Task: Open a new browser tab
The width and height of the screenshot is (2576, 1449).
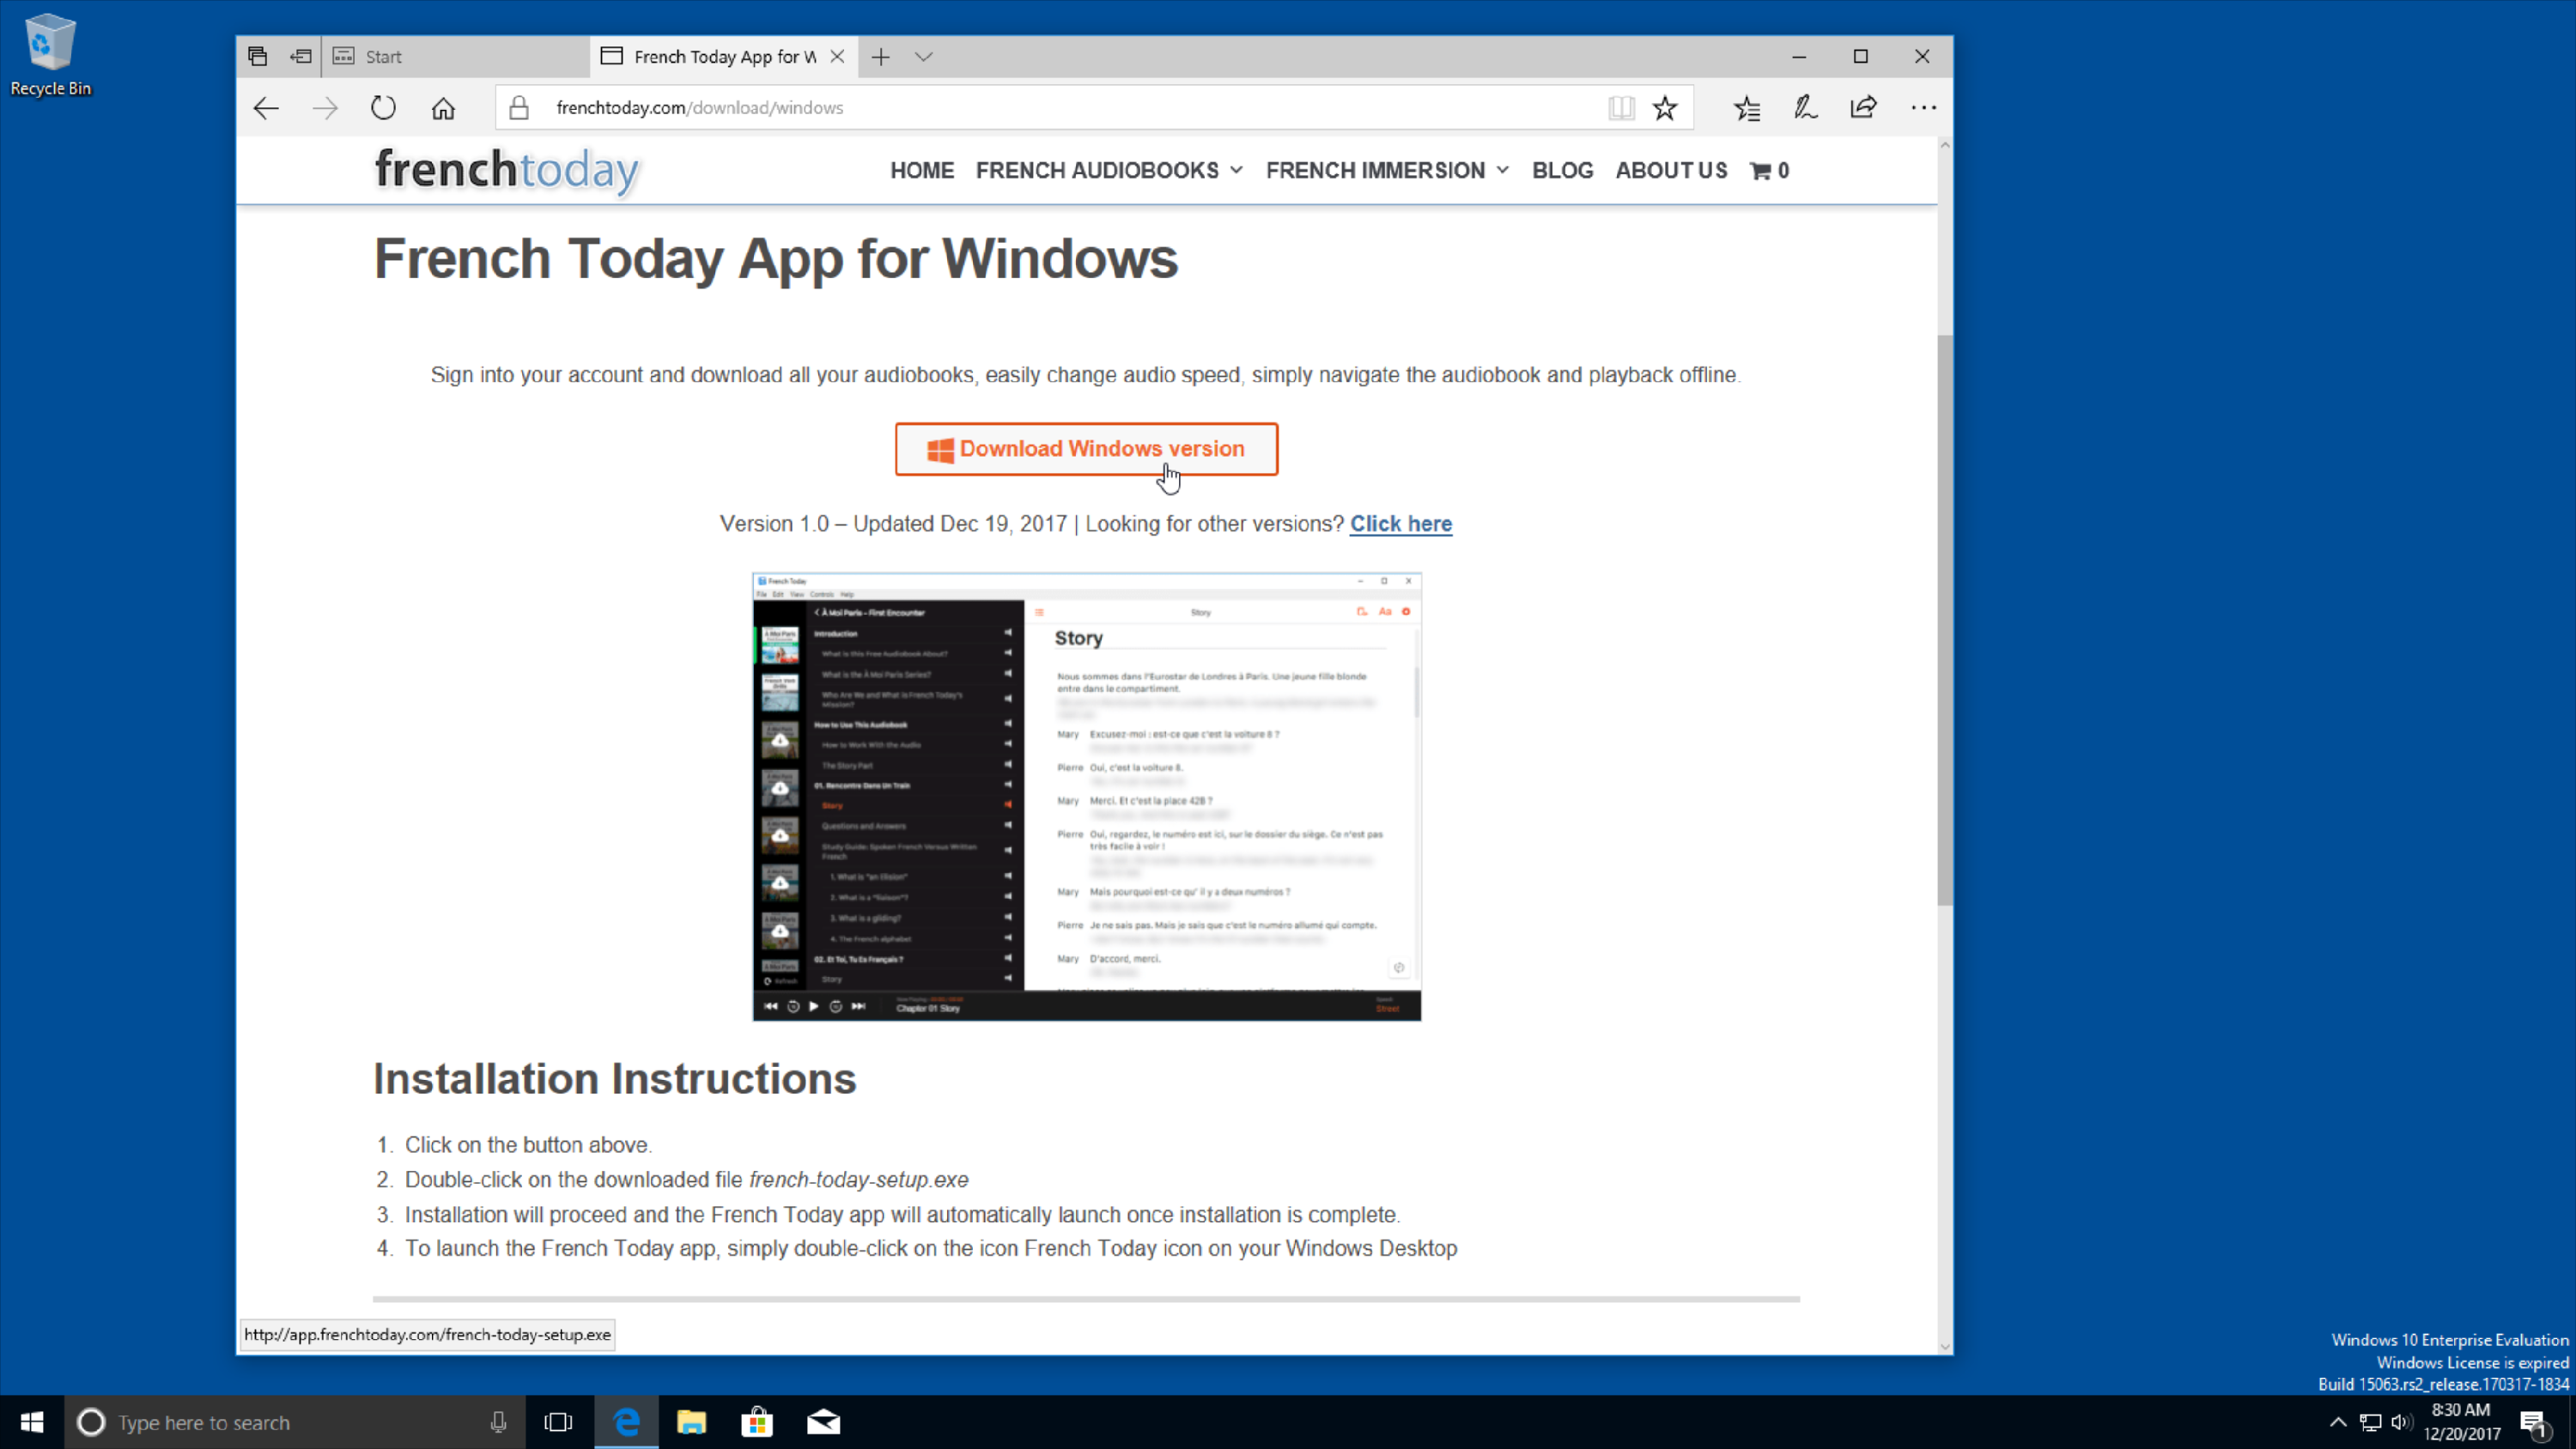Action: 880,56
